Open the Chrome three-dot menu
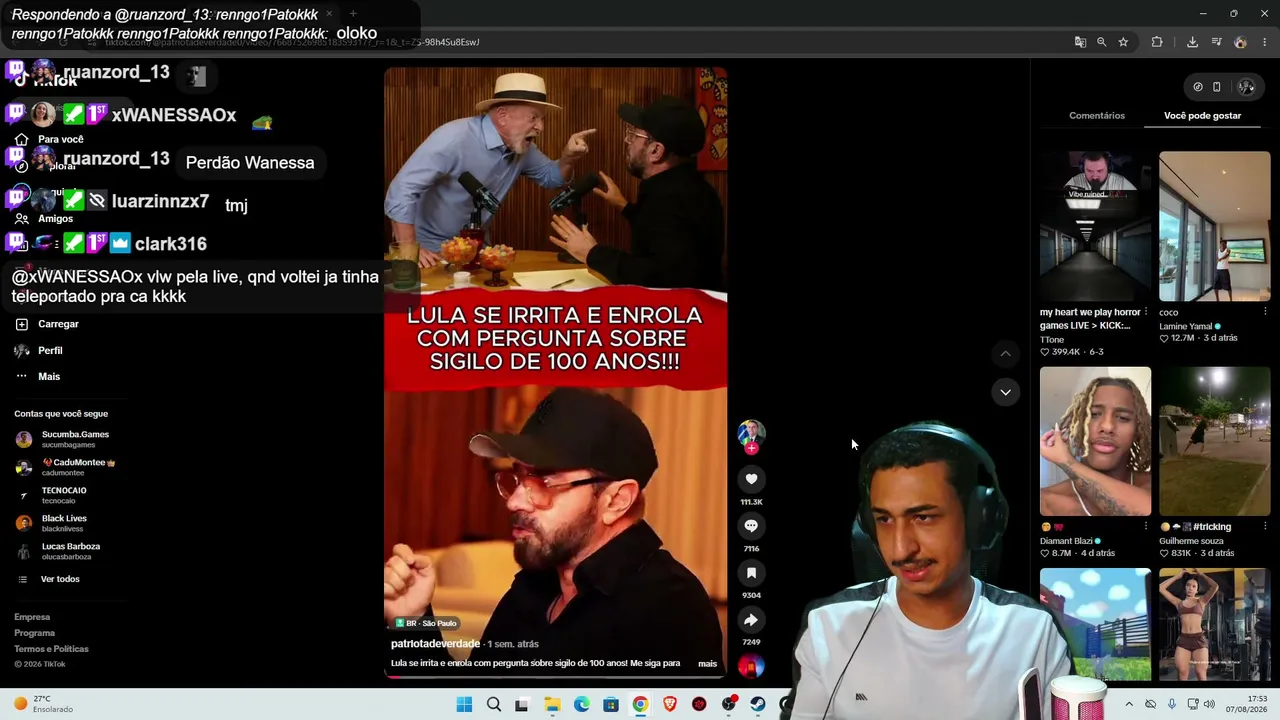 1264,42
